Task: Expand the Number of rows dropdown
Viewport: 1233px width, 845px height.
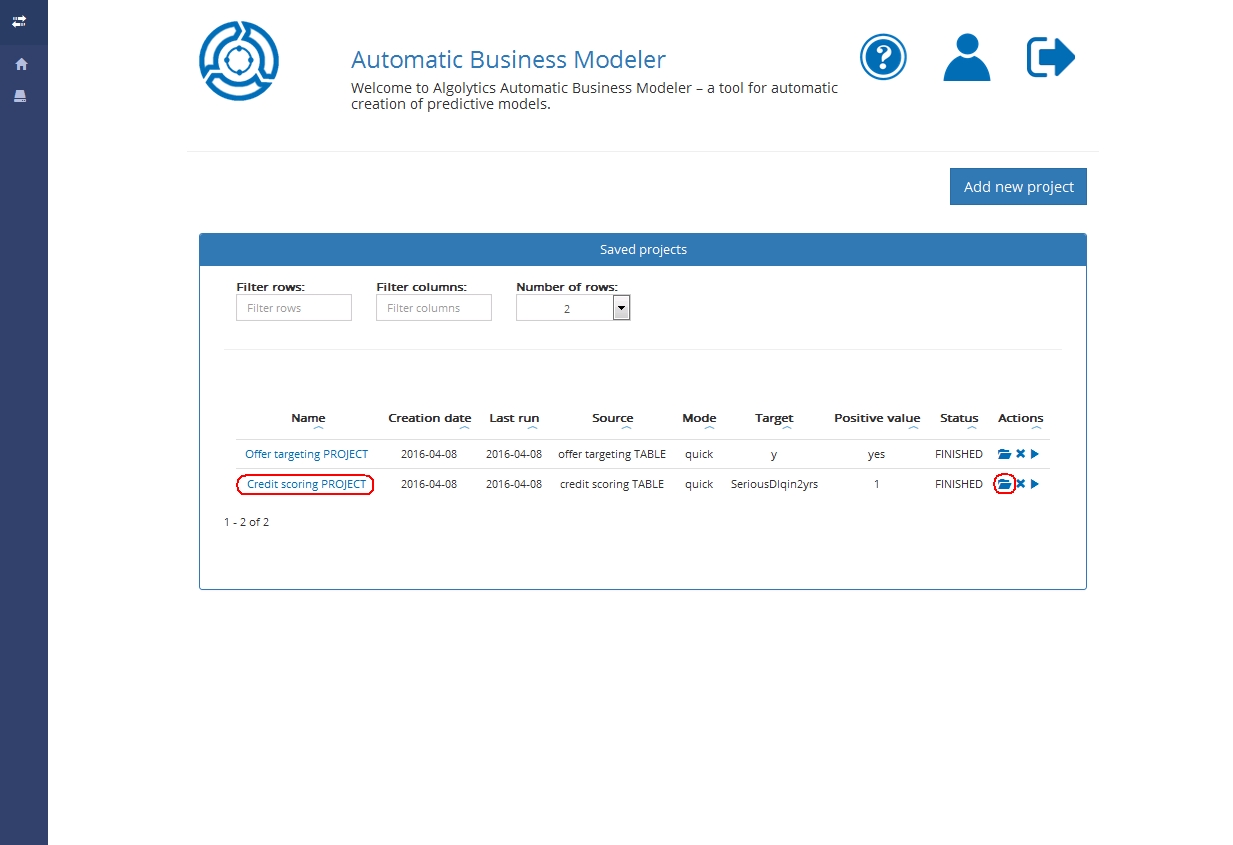Action: [x=621, y=308]
